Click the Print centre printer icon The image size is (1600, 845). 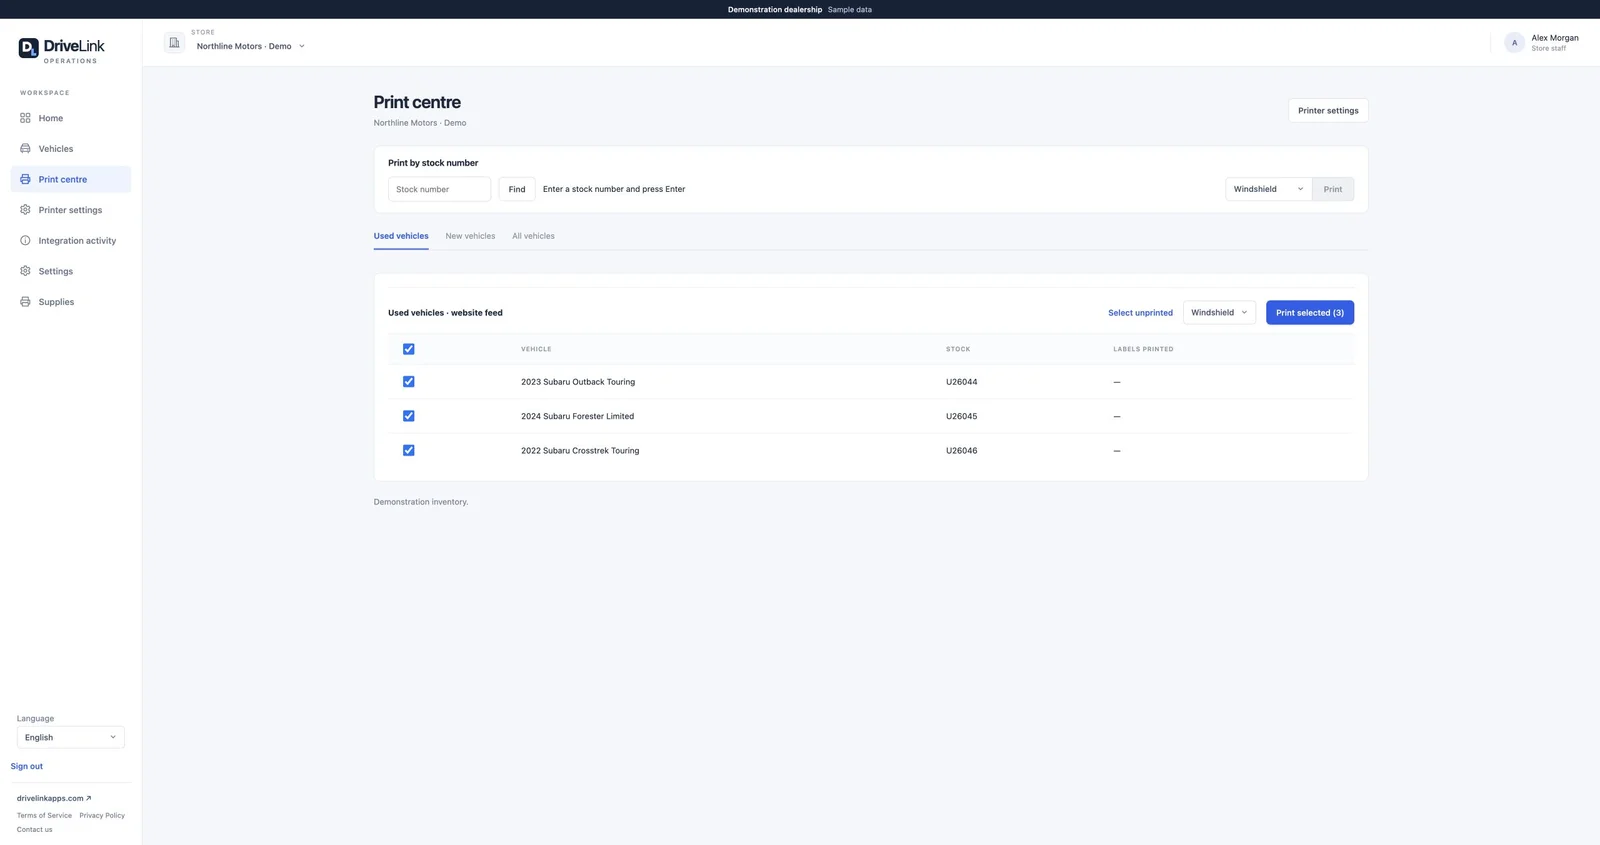pyautogui.click(x=25, y=179)
